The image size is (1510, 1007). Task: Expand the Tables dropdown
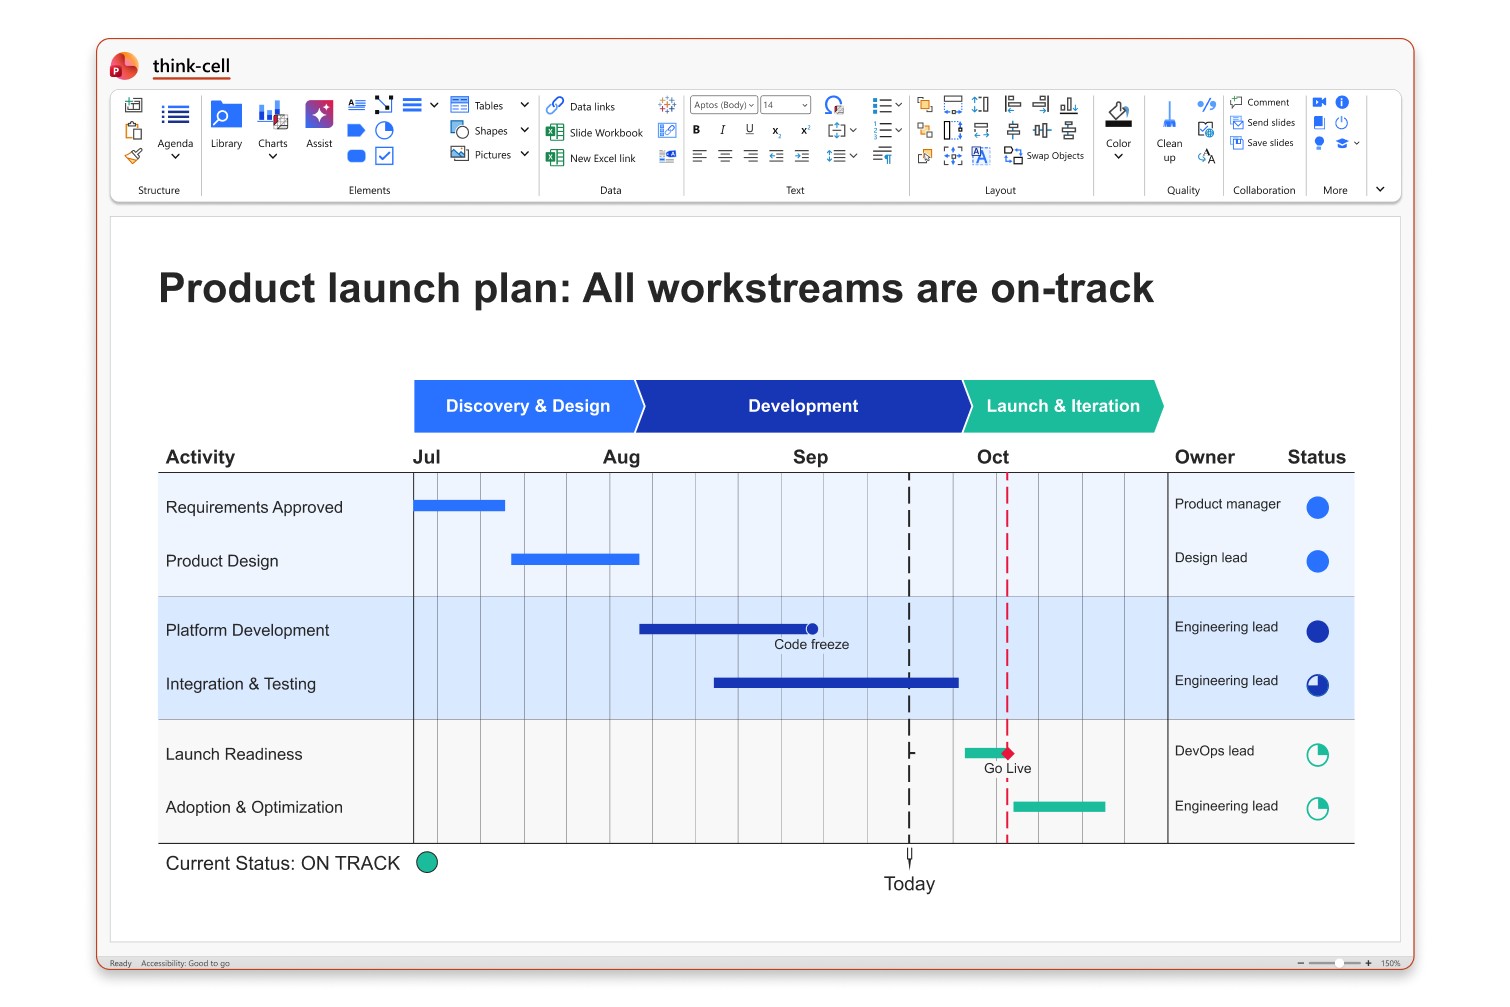(524, 105)
